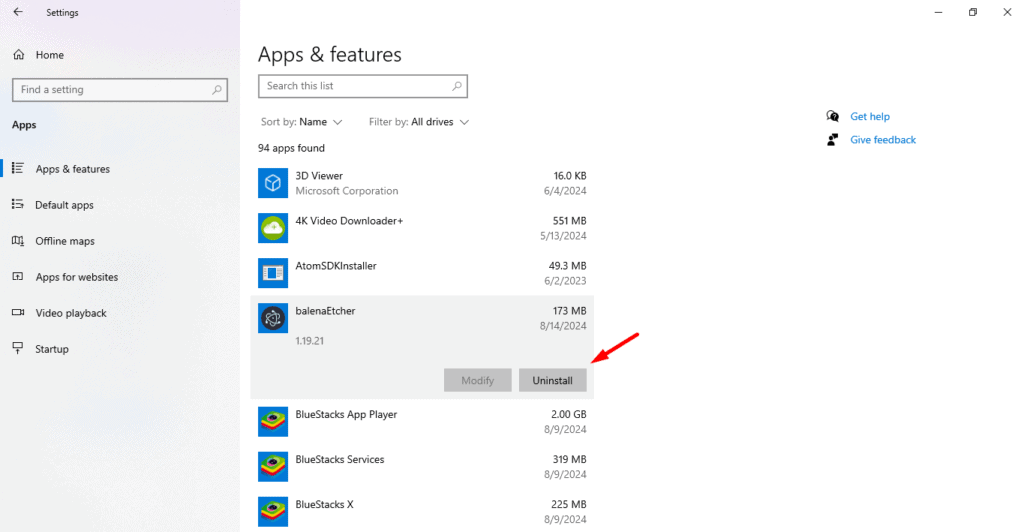Click the BlueStacks Services icon
The width and height of the screenshot is (1024, 532).
273,467
